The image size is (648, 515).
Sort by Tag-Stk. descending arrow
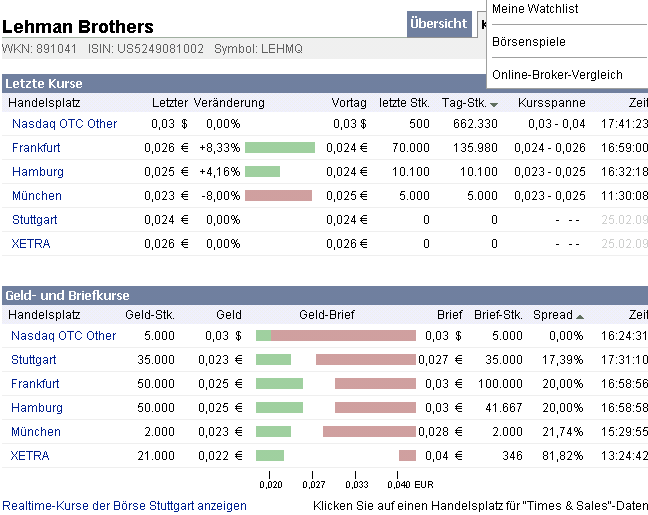tap(494, 104)
